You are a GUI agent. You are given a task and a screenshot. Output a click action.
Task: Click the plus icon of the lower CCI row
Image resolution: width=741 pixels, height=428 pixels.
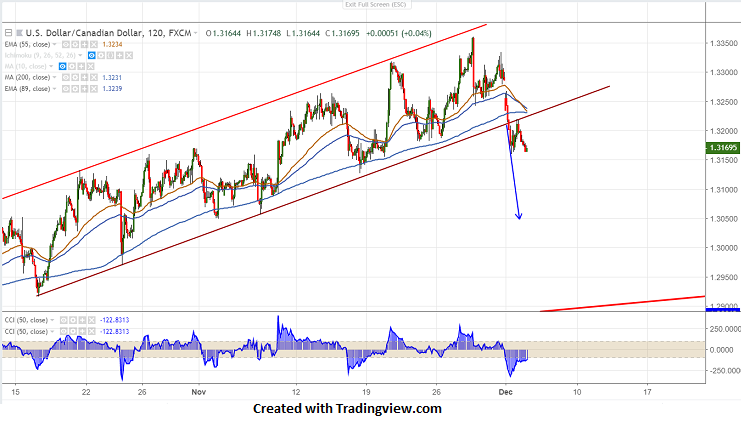82,331
